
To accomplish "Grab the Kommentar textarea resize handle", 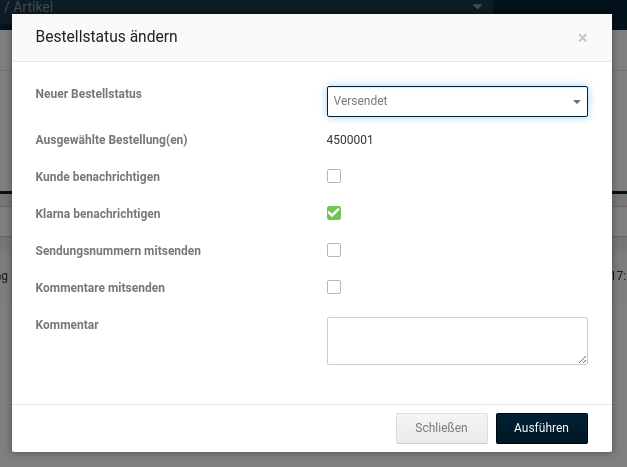I will (x=582, y=359).
